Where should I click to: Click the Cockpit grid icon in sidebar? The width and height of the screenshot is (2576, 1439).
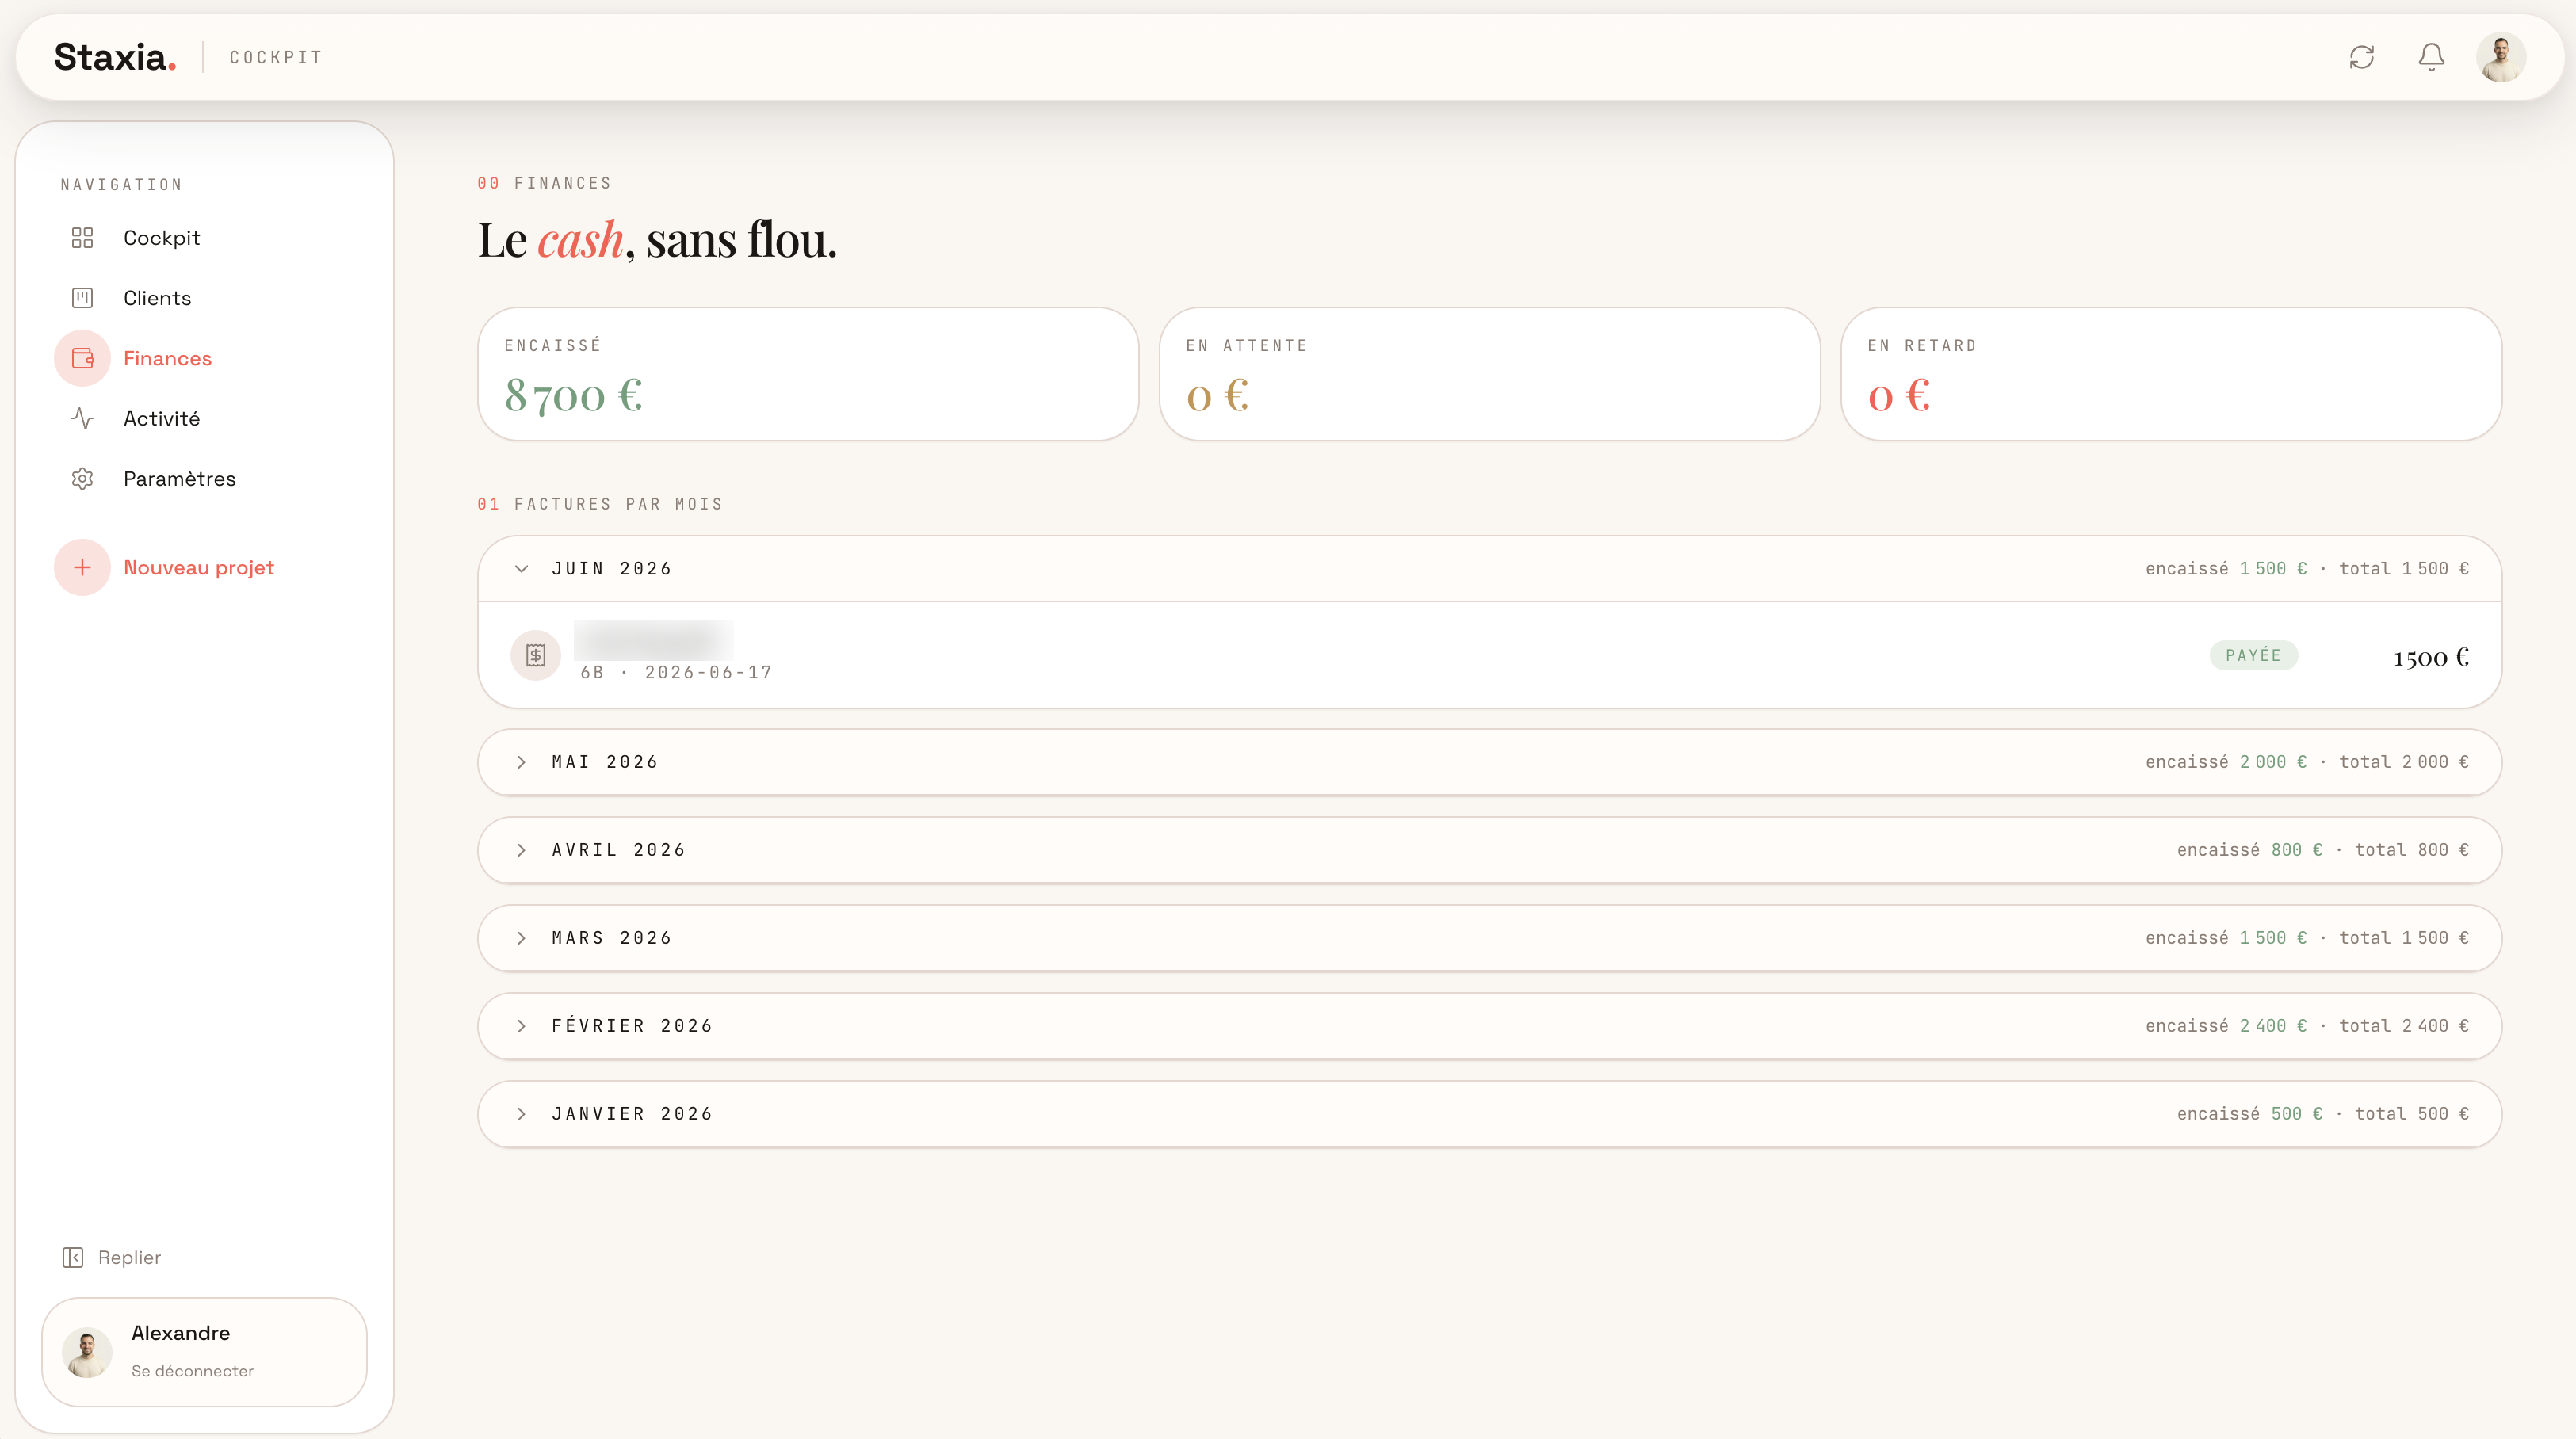tap(82, 238)
